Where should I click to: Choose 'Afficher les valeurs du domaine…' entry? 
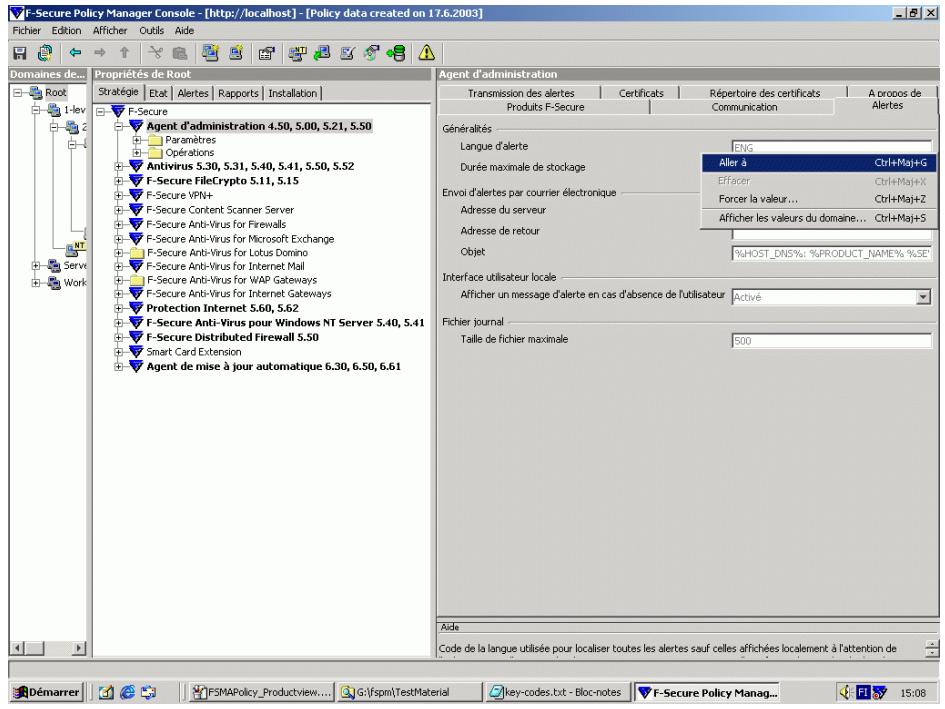click(819, 218)
